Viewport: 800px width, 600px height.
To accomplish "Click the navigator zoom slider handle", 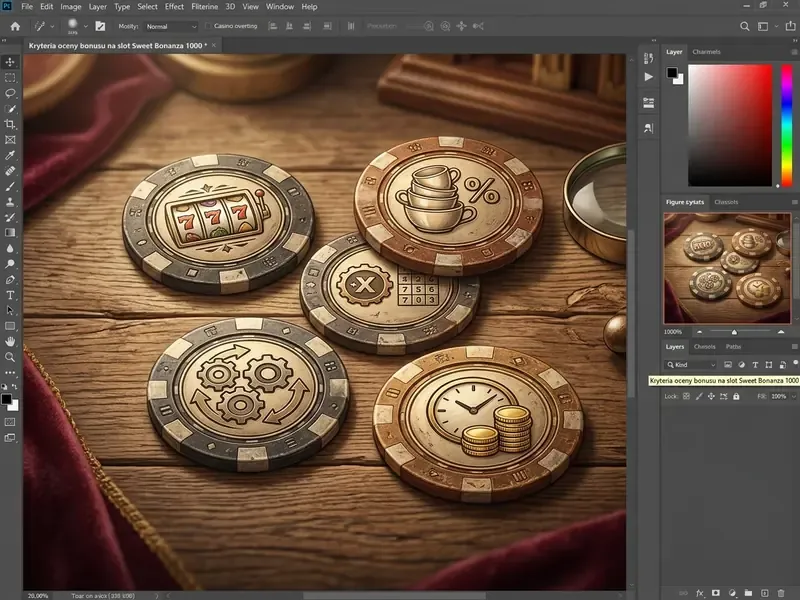I will (x=734, y=332).
